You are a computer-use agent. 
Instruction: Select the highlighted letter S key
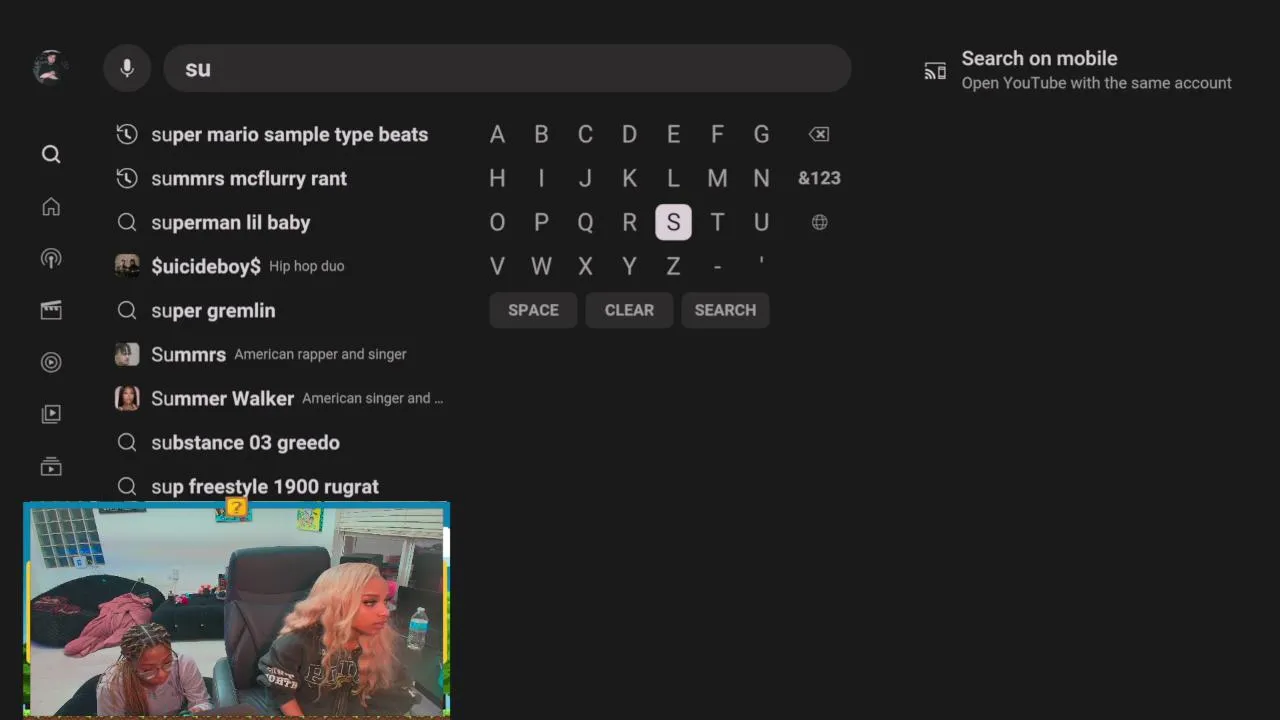[673, 222]
